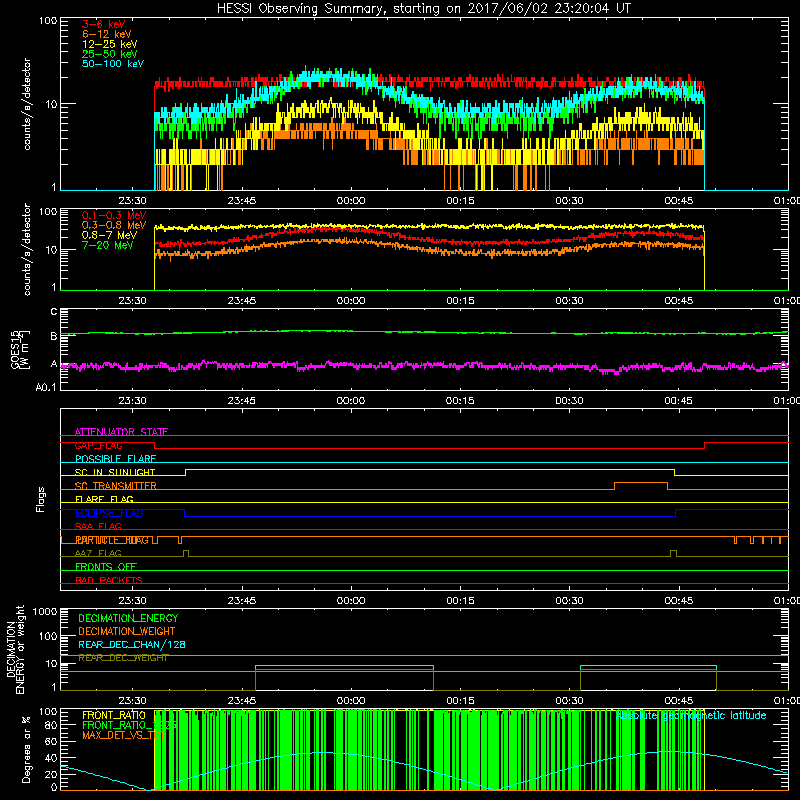Select the BAD_PACKETS flag label
800x800 pixels.
click(109, 580)
